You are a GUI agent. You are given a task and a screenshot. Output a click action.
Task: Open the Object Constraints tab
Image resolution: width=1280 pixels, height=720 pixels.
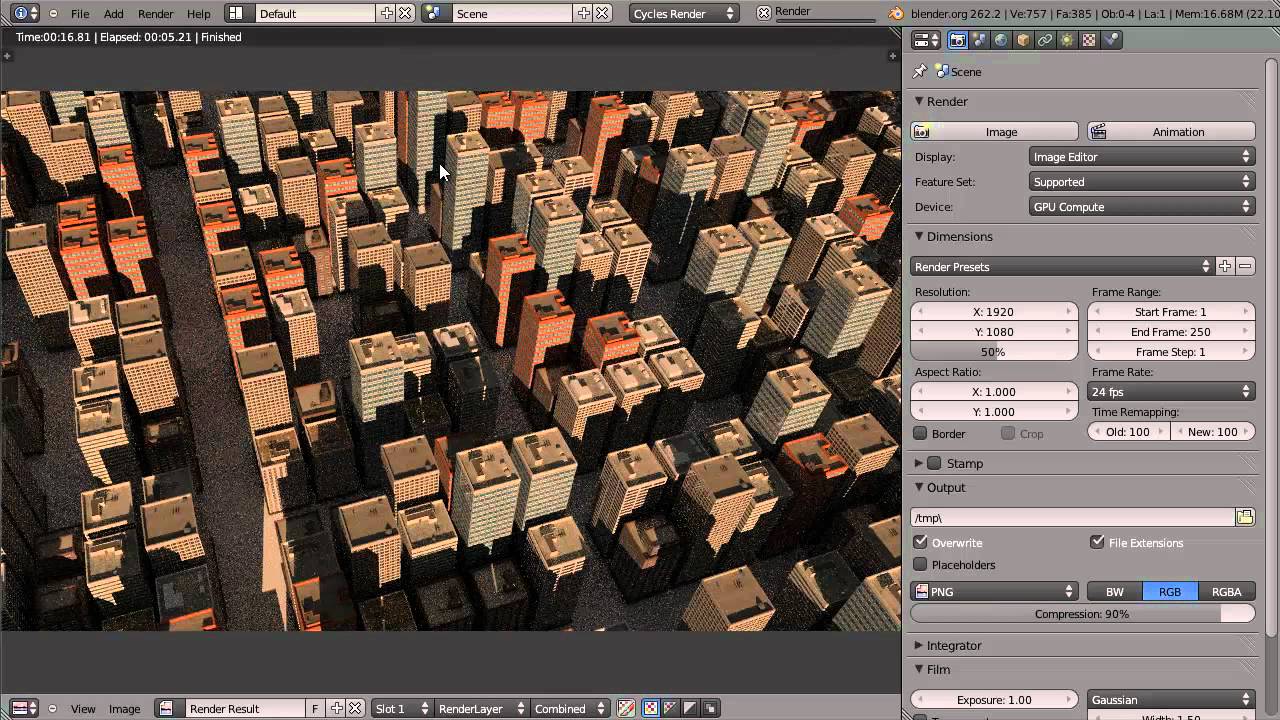(x=1045, y=40)
